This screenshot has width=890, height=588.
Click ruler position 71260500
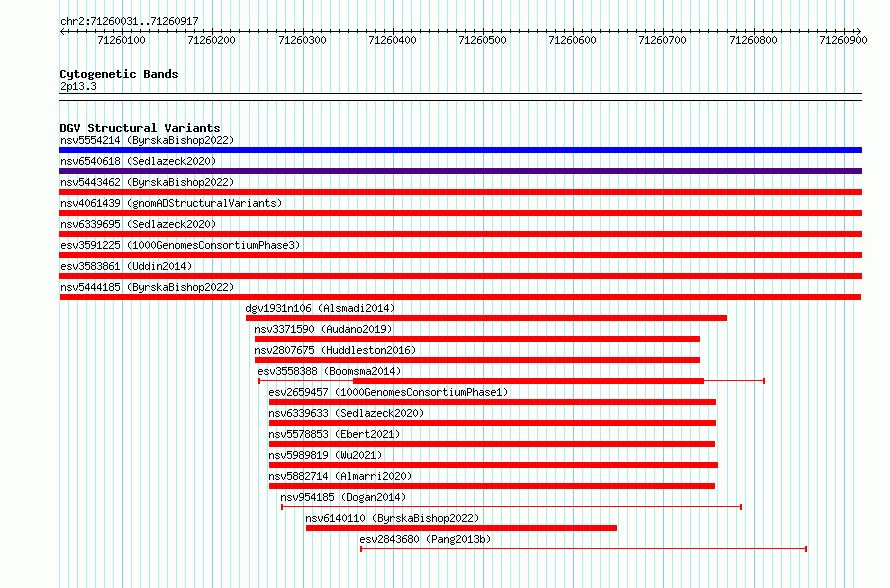click(482, 40)
